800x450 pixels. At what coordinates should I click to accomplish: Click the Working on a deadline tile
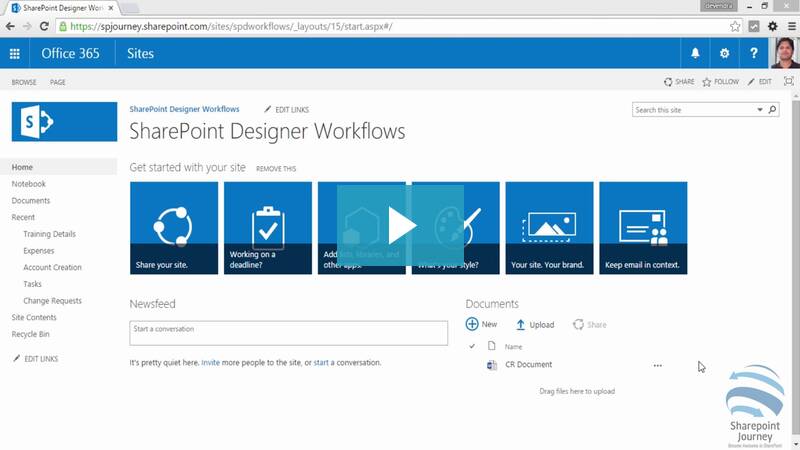coord(268,228)
